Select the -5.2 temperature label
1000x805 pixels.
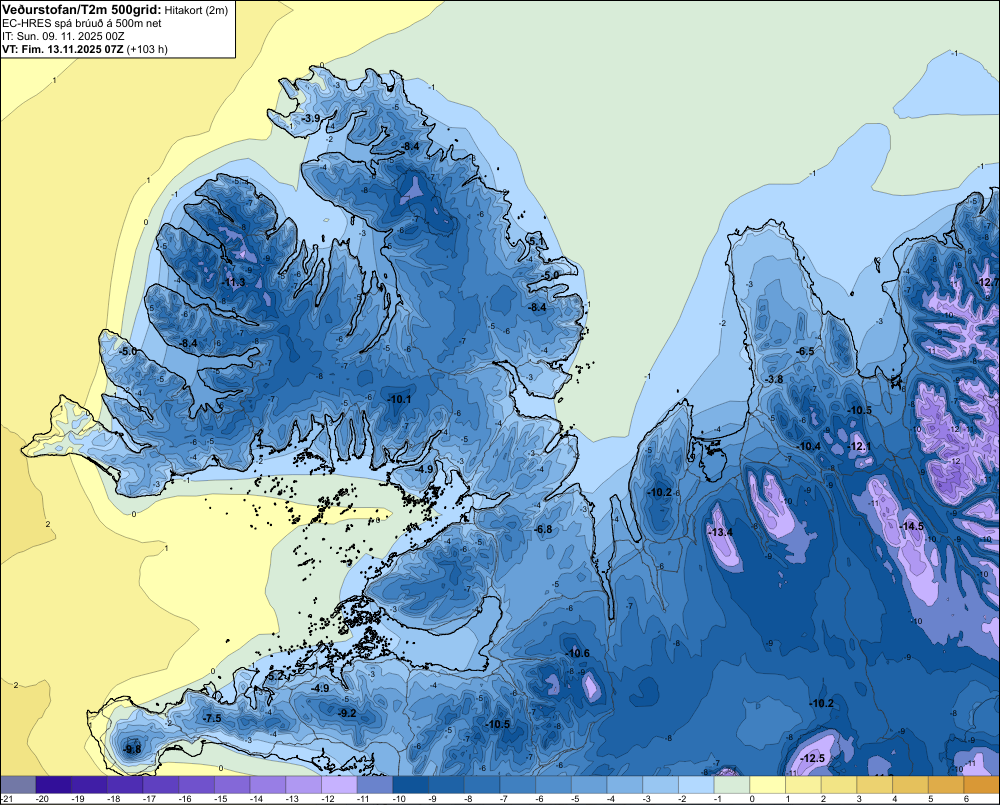tap(276, 676)
